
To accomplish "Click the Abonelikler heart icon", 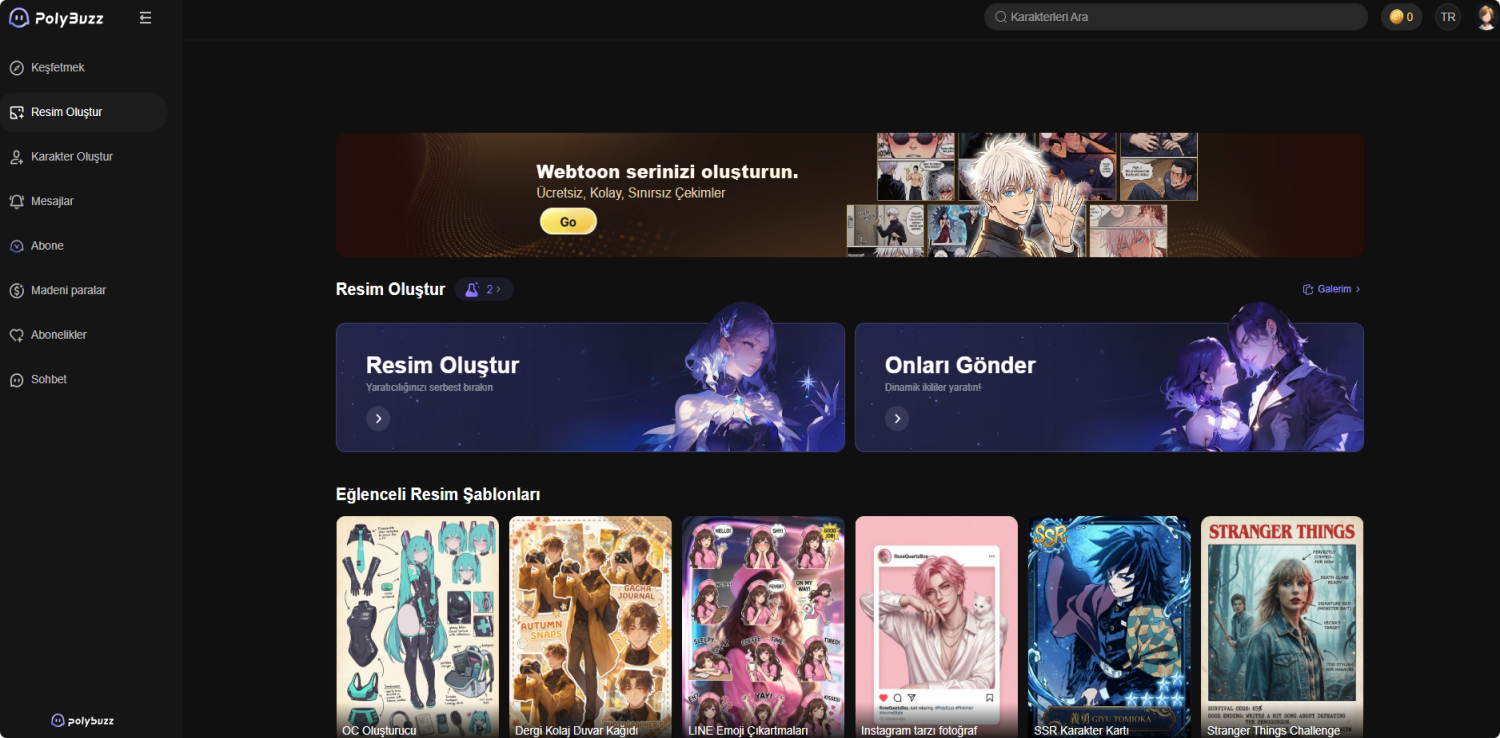I will 16,335.
